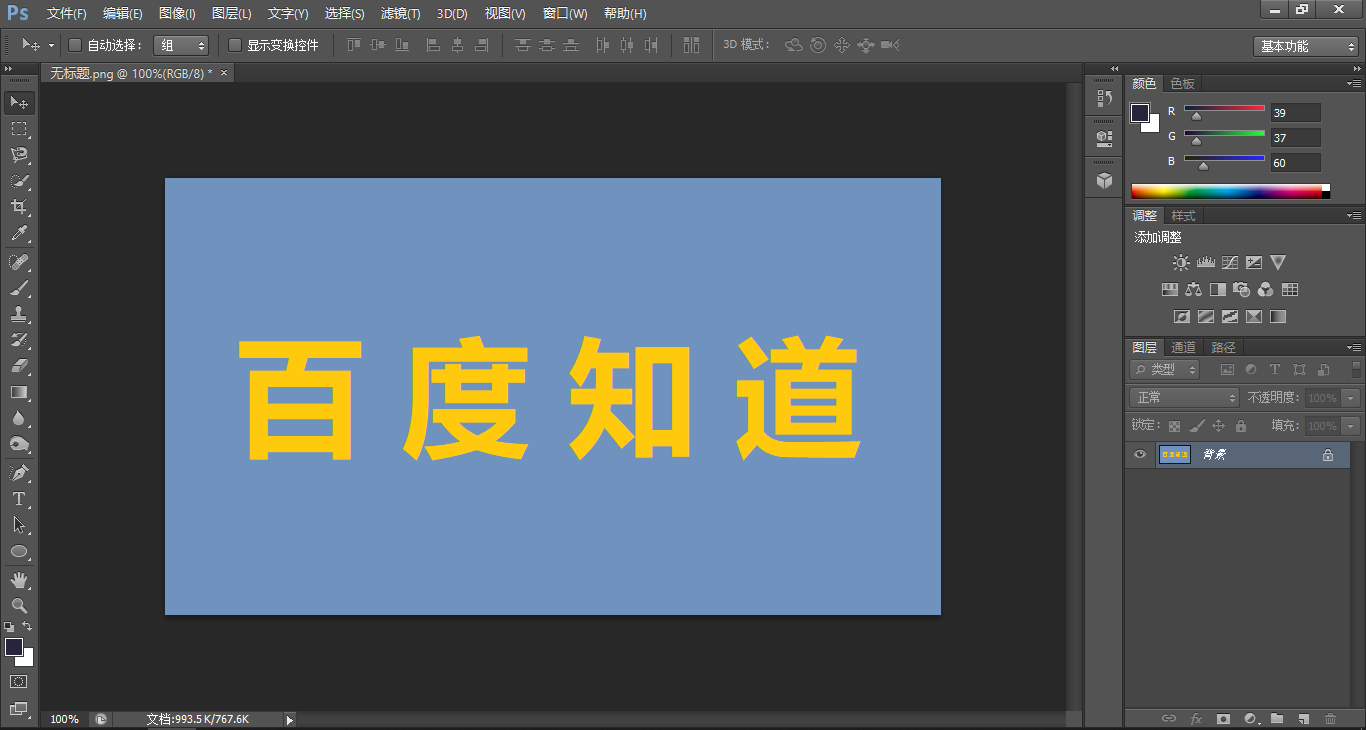Toggle lock position icon
This screenshot has width=1366, height=730.
[x=1218, y=426]
